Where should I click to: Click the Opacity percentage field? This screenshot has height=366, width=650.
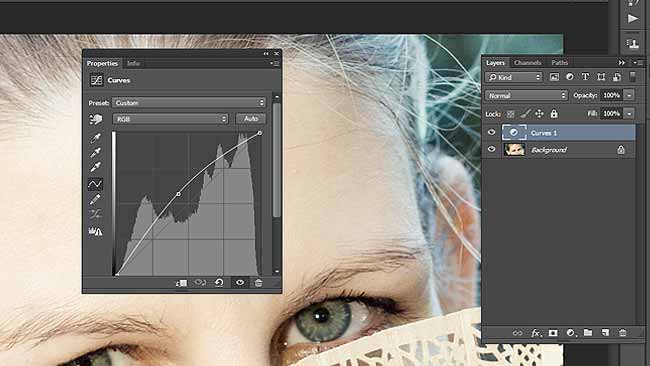611,95
